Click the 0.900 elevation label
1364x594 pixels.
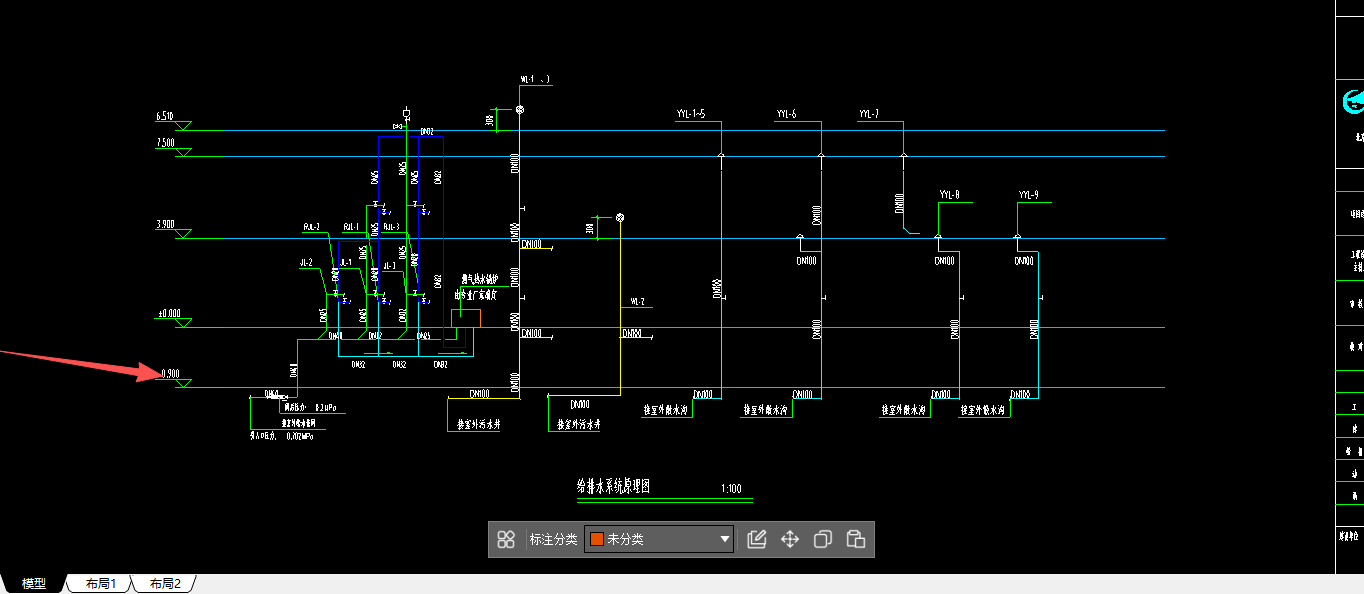click(x=170, y=374)
